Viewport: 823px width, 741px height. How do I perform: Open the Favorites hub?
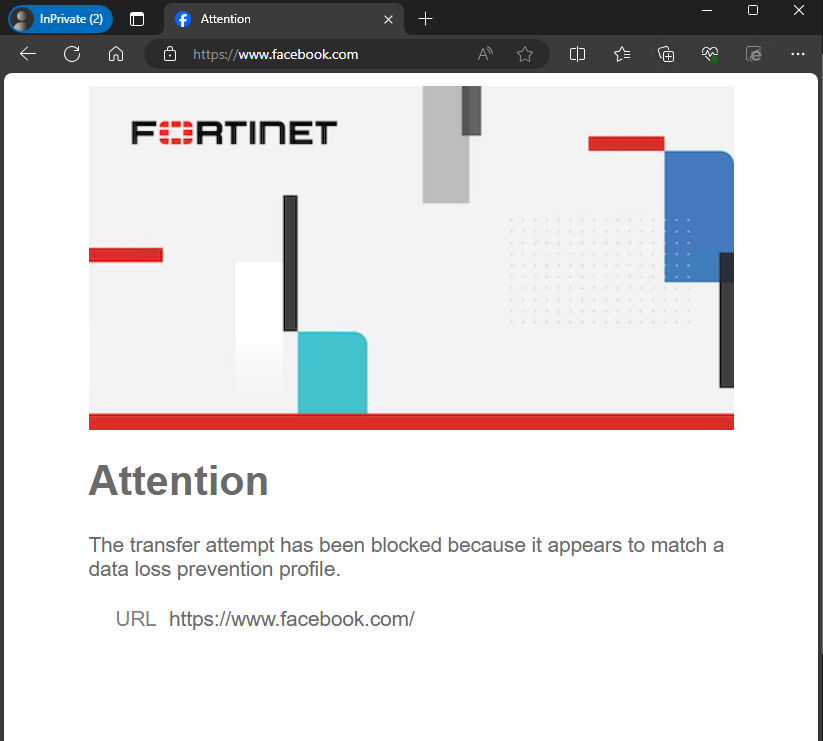pyautogui.click(x=621, y=54)
